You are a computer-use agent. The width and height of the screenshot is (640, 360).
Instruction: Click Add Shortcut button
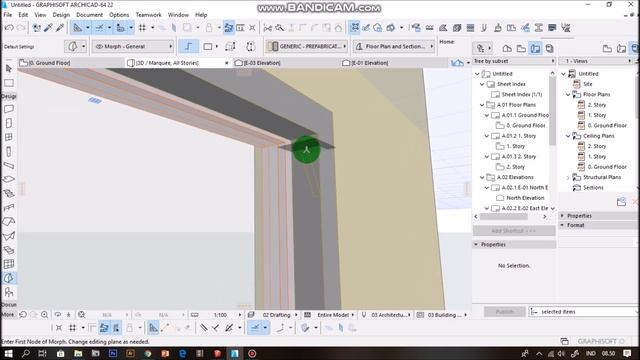[x=514, y=231]
